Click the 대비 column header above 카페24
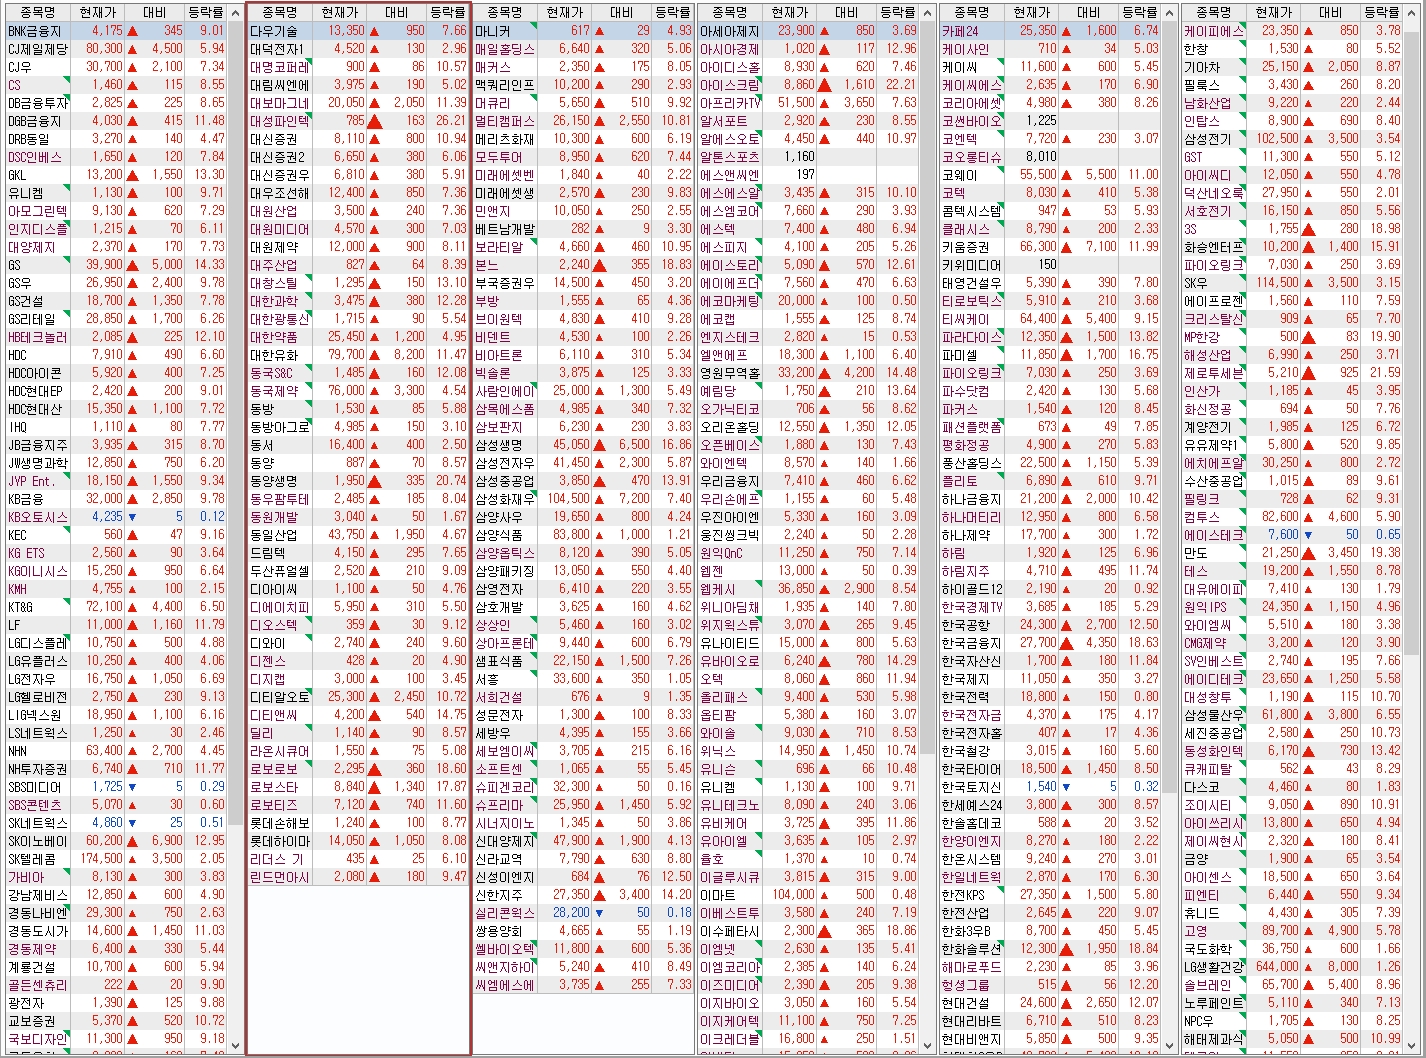The width and height of the screenshot is (1426, 1058). pos(1088,12)
